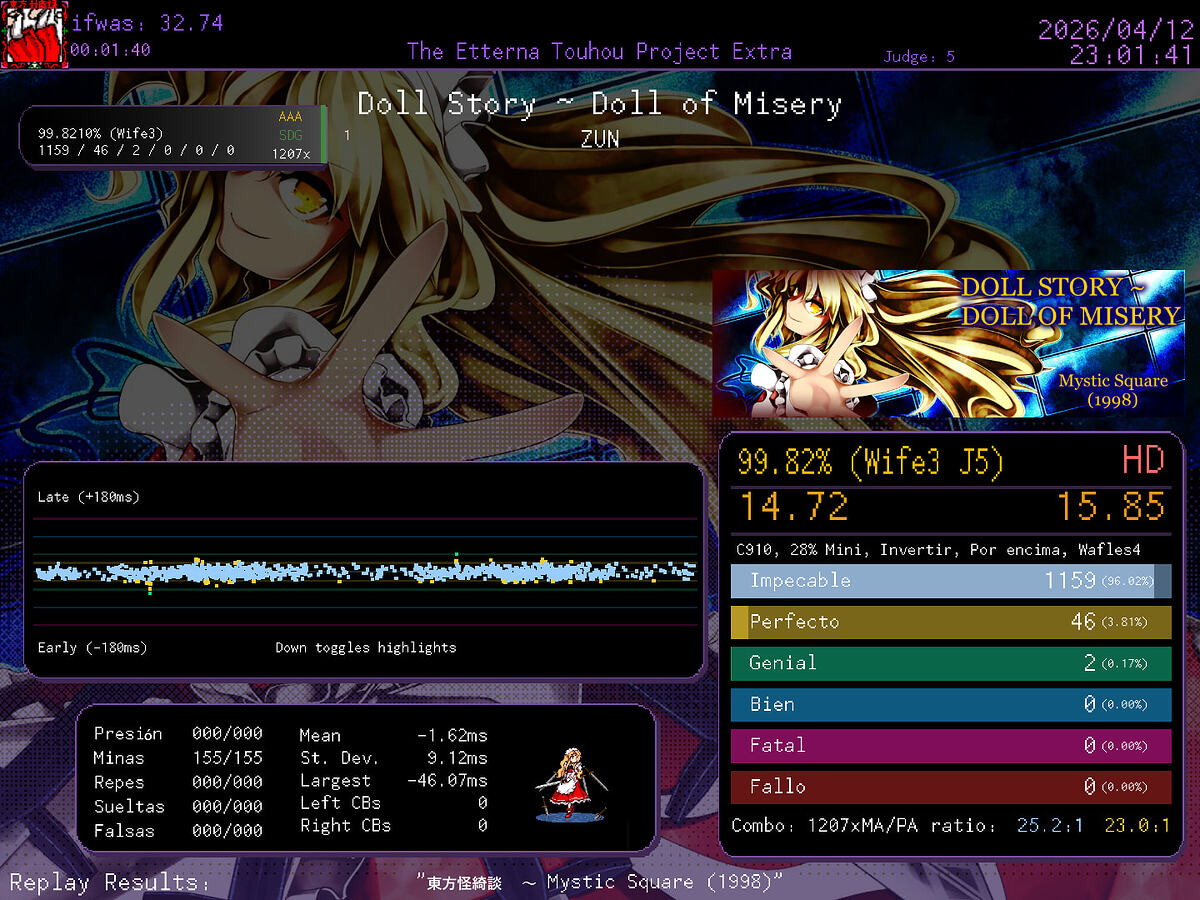
Task: Click the player avatar icon
Action: click(36, 35)
